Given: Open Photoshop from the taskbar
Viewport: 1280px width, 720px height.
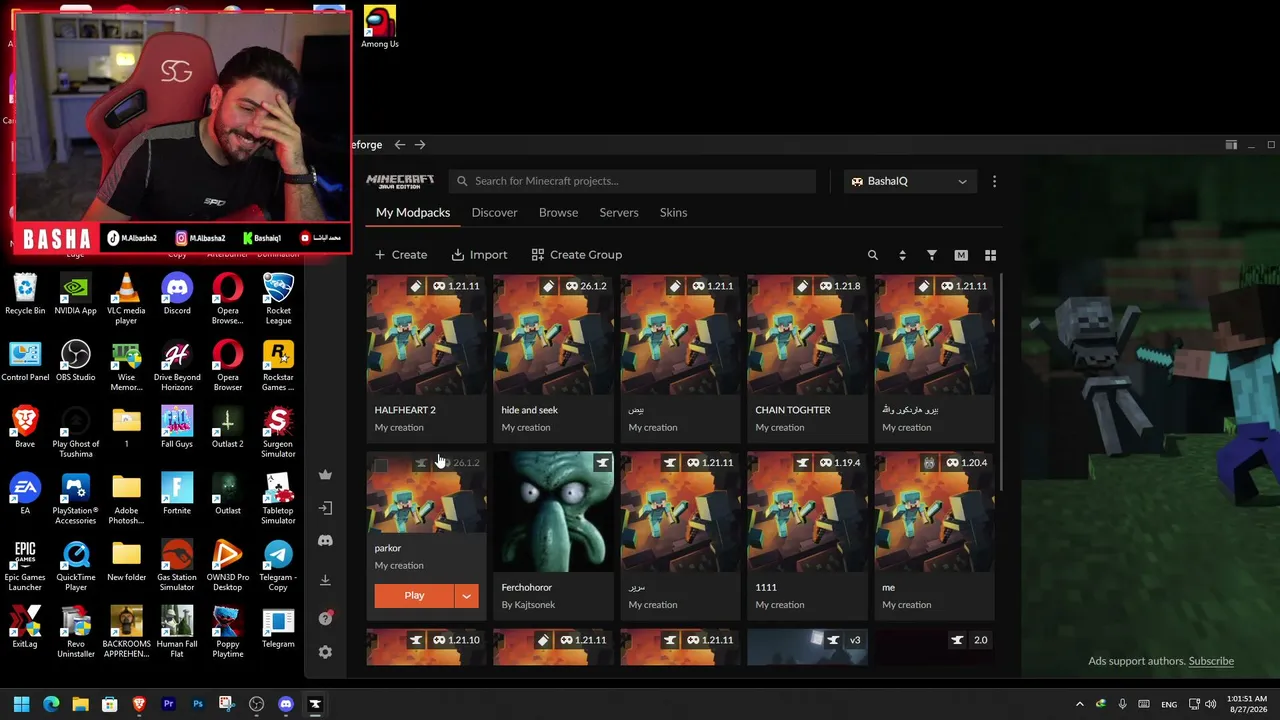Looking at the screenshot, I should (198, 704).
